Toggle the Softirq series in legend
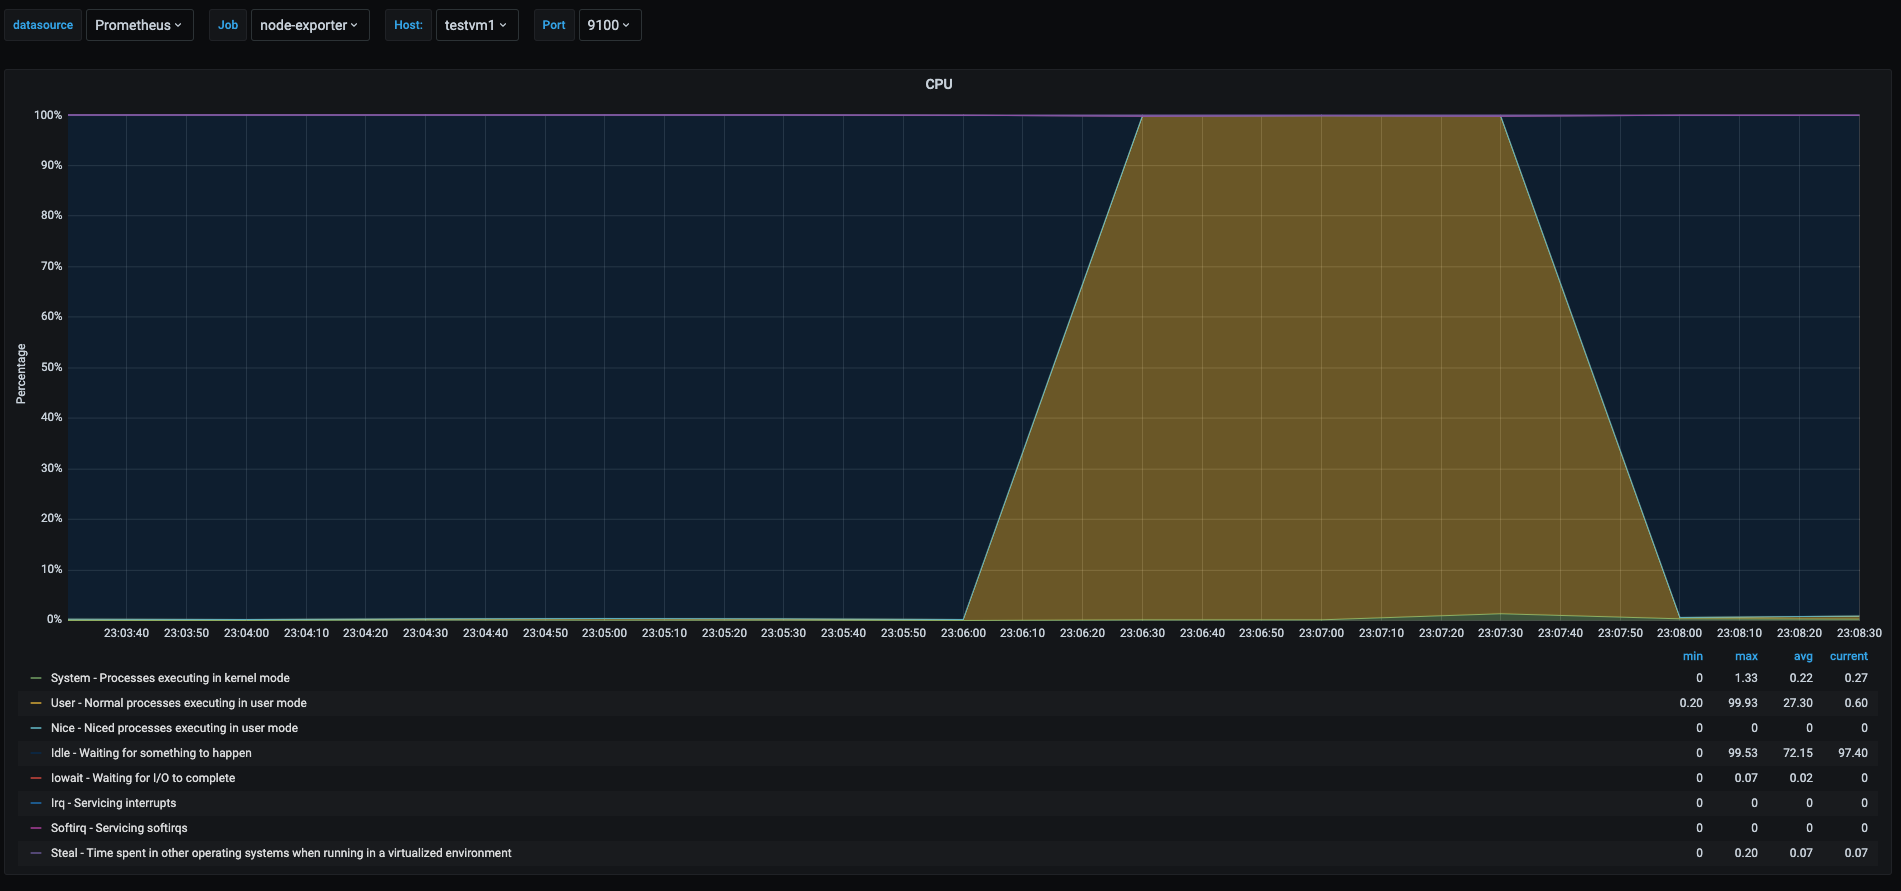Image resolution: width=1901 pixels, height=891 pixels. click(119, 828)
